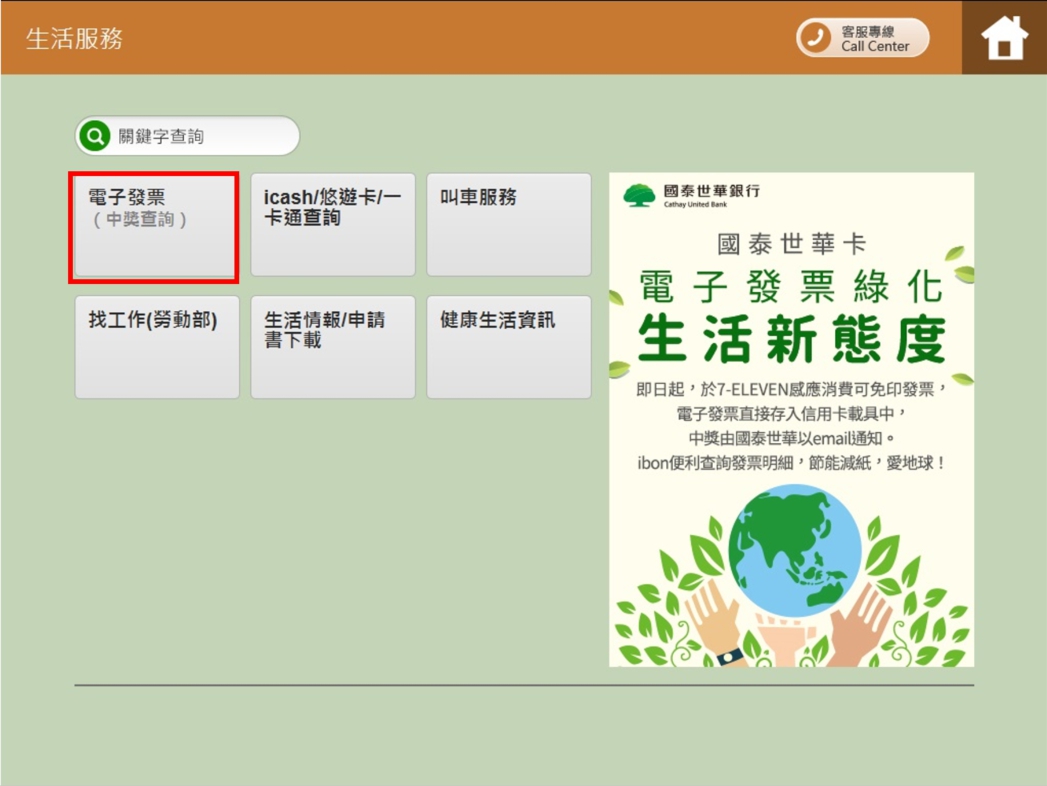Select the Cathay United Bank tree logo
This screenshot has height=786, width=1047.
[637, 194]
